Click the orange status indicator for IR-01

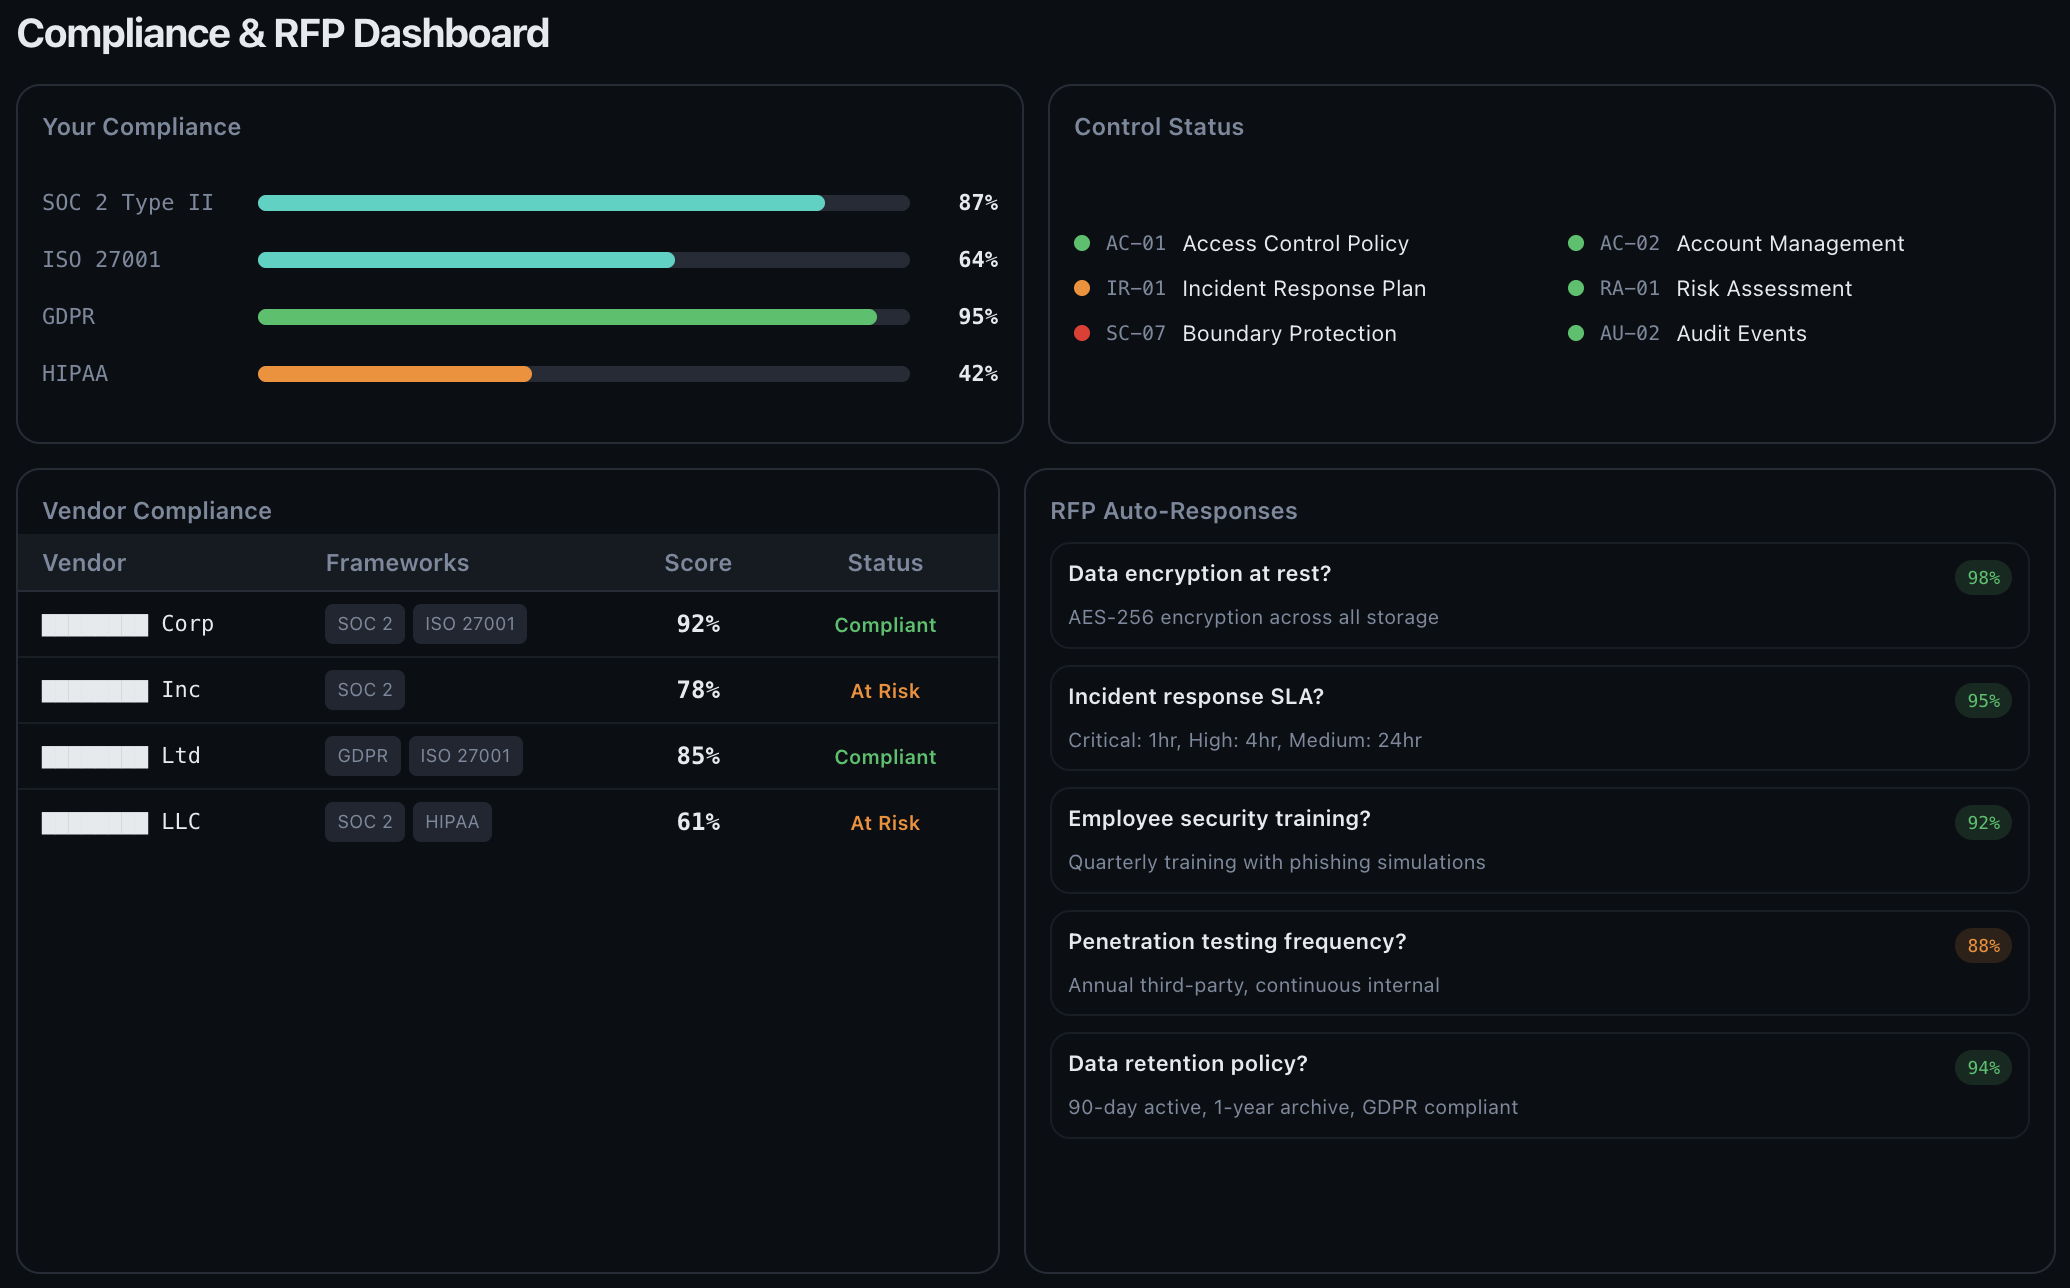coord(1083,288)
